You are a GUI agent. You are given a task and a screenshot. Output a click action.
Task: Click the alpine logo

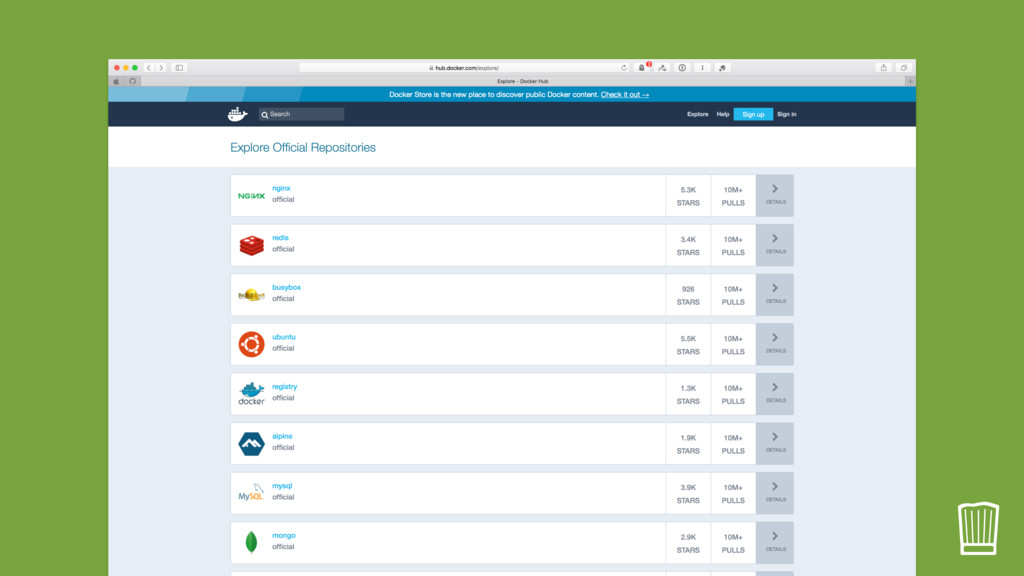pyautogui.click(x=251, y=444)
